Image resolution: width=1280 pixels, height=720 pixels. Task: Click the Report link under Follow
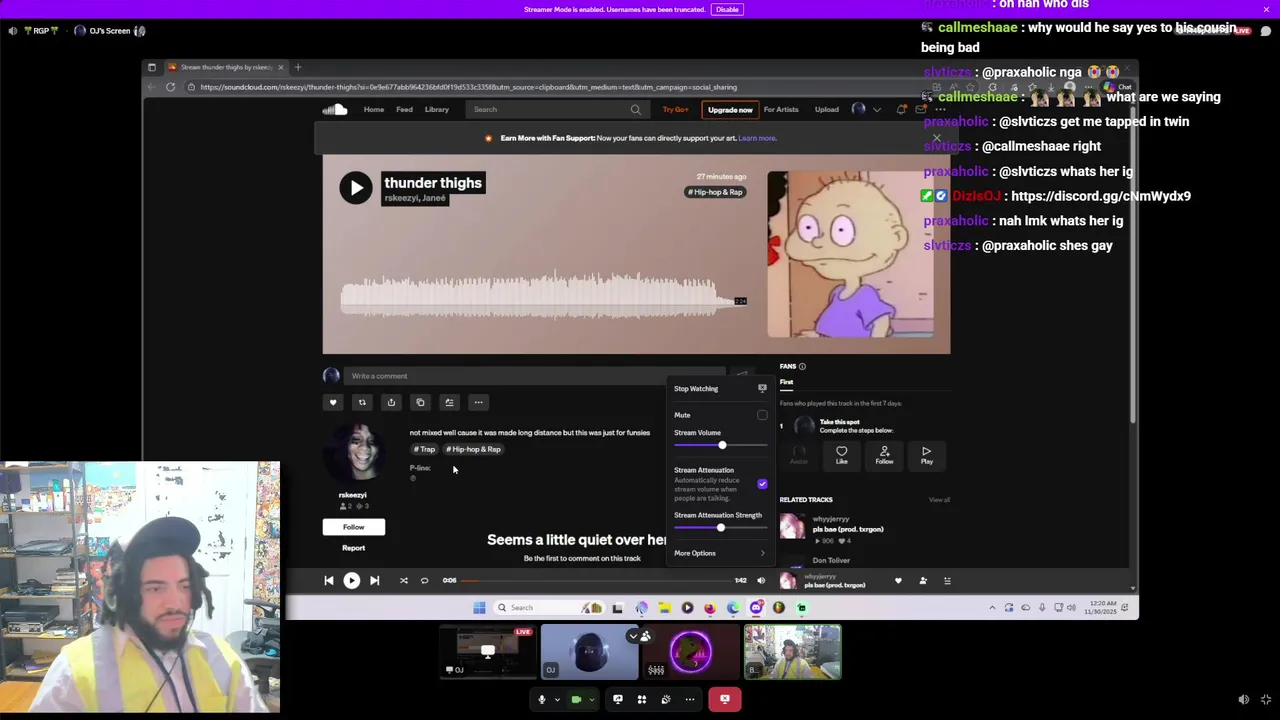[x=354, y=548]
